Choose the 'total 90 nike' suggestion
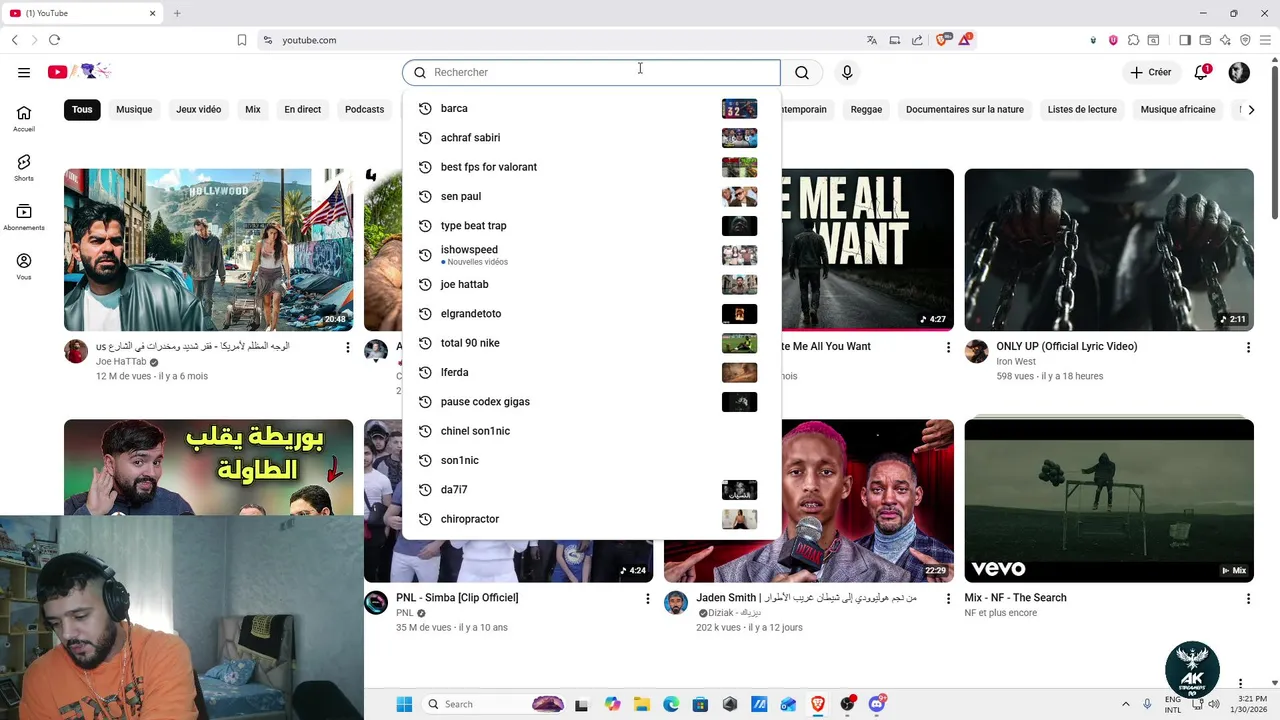This screenshot has height=720, width=1280. [x=591, y=343]
